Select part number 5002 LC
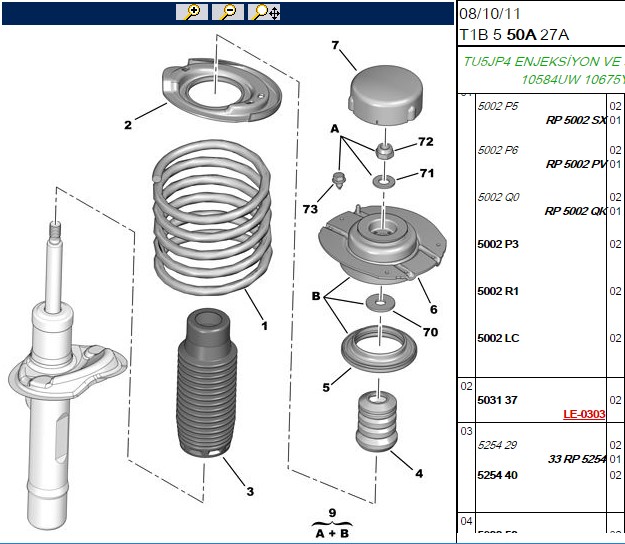 click(498, 338)
